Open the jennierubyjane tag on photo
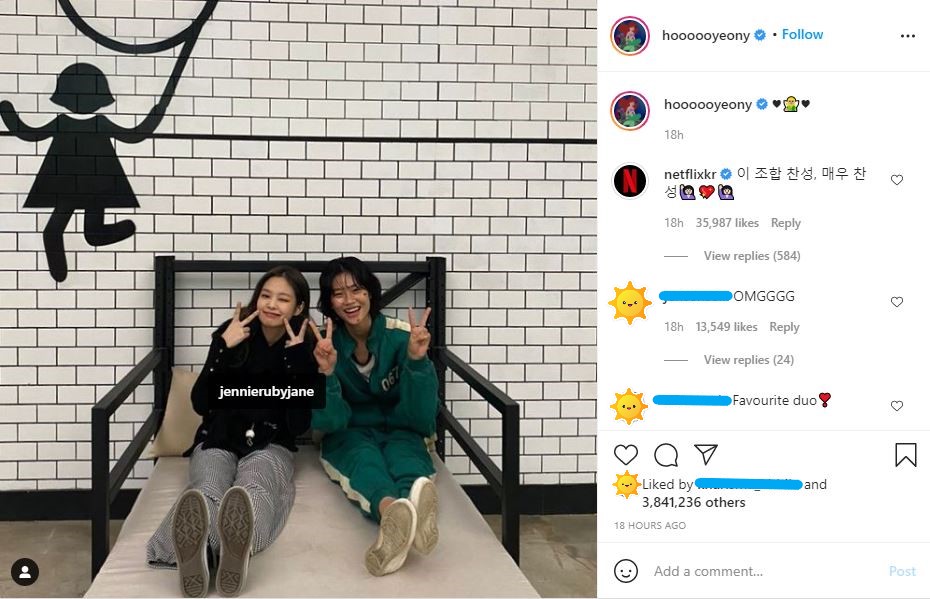 click(266, 391)
